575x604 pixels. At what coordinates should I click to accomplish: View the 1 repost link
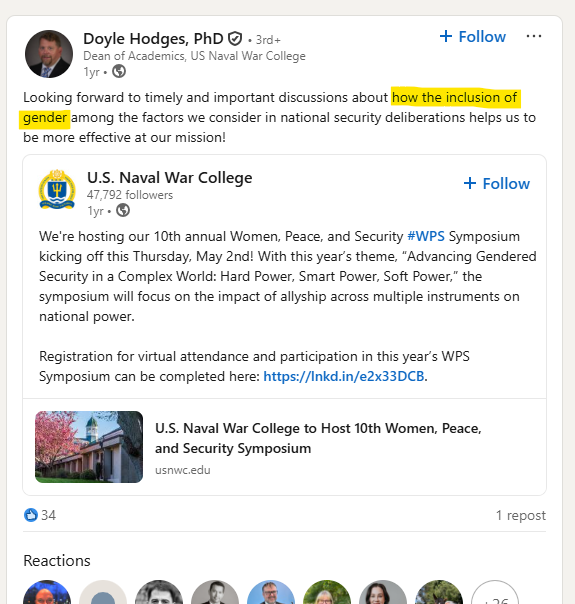click(x=521, y=515)
